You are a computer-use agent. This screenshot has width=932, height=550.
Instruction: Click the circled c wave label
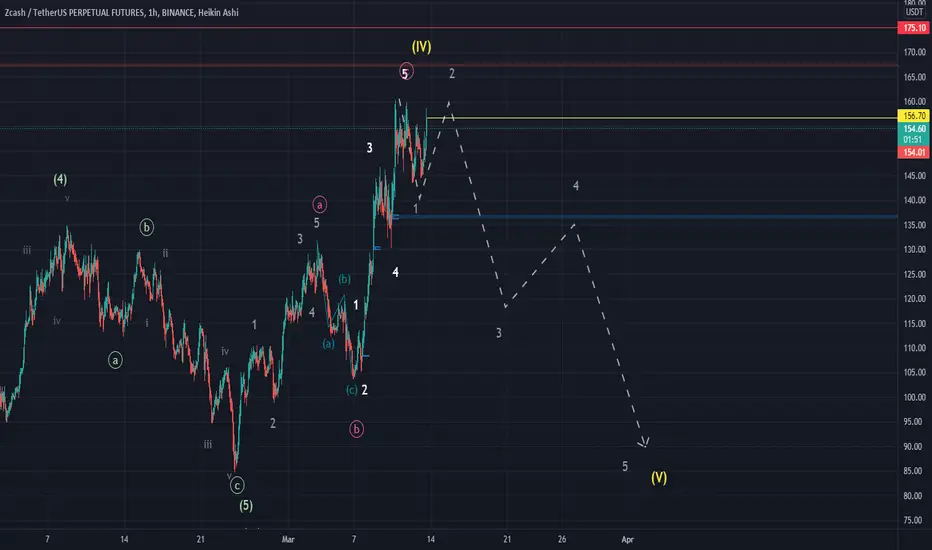coord(237,486)
